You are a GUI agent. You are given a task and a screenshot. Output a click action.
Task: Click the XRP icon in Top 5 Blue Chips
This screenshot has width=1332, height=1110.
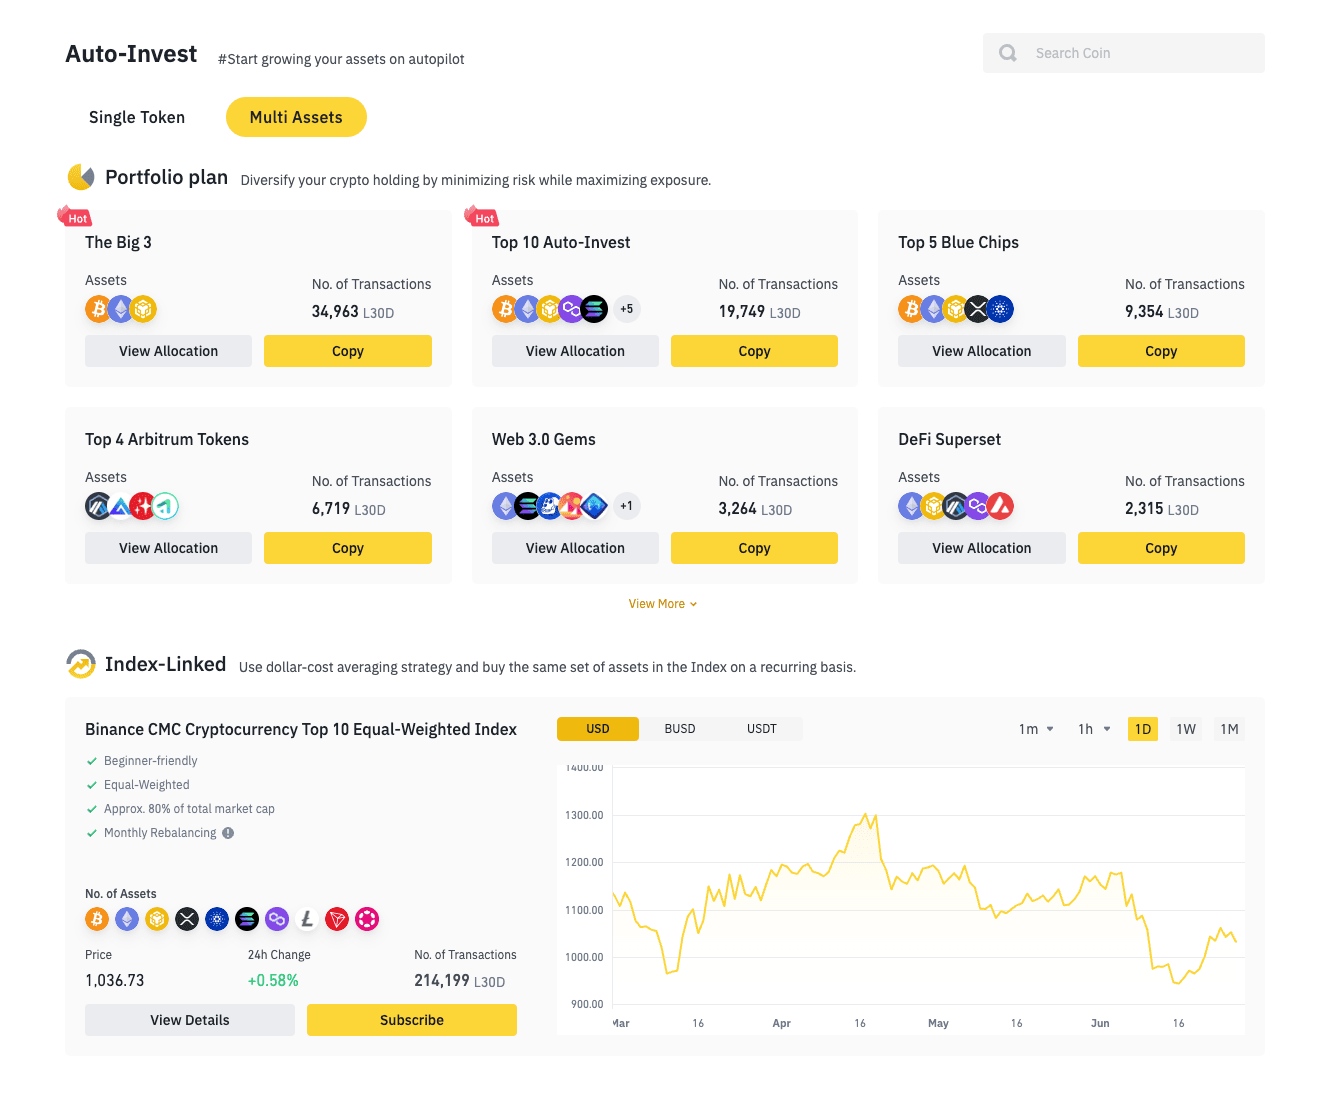[x=977, y=309]
